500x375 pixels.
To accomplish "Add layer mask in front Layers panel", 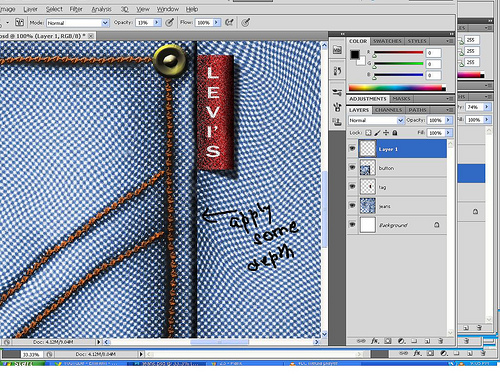I will point(387,341).
